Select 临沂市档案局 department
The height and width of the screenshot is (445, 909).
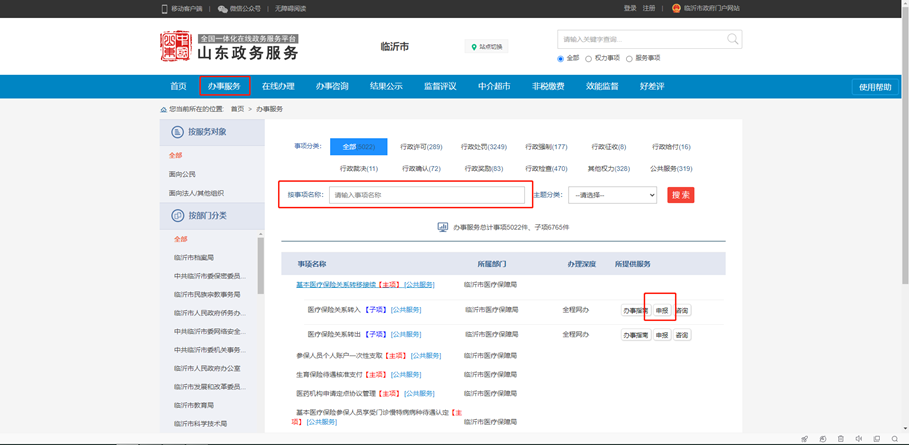pyautogui.click(x=194, y=257)
